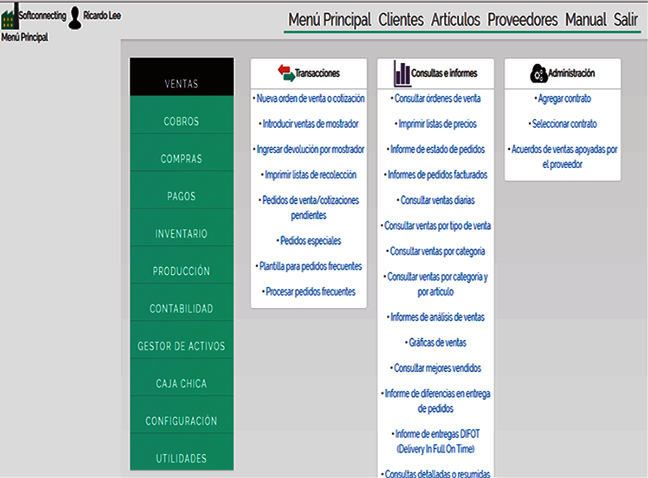The width and height of the screenshot is (648, 478).
Task: Go to Proveedores in top navigation
Action: click(x=522, y=20)
